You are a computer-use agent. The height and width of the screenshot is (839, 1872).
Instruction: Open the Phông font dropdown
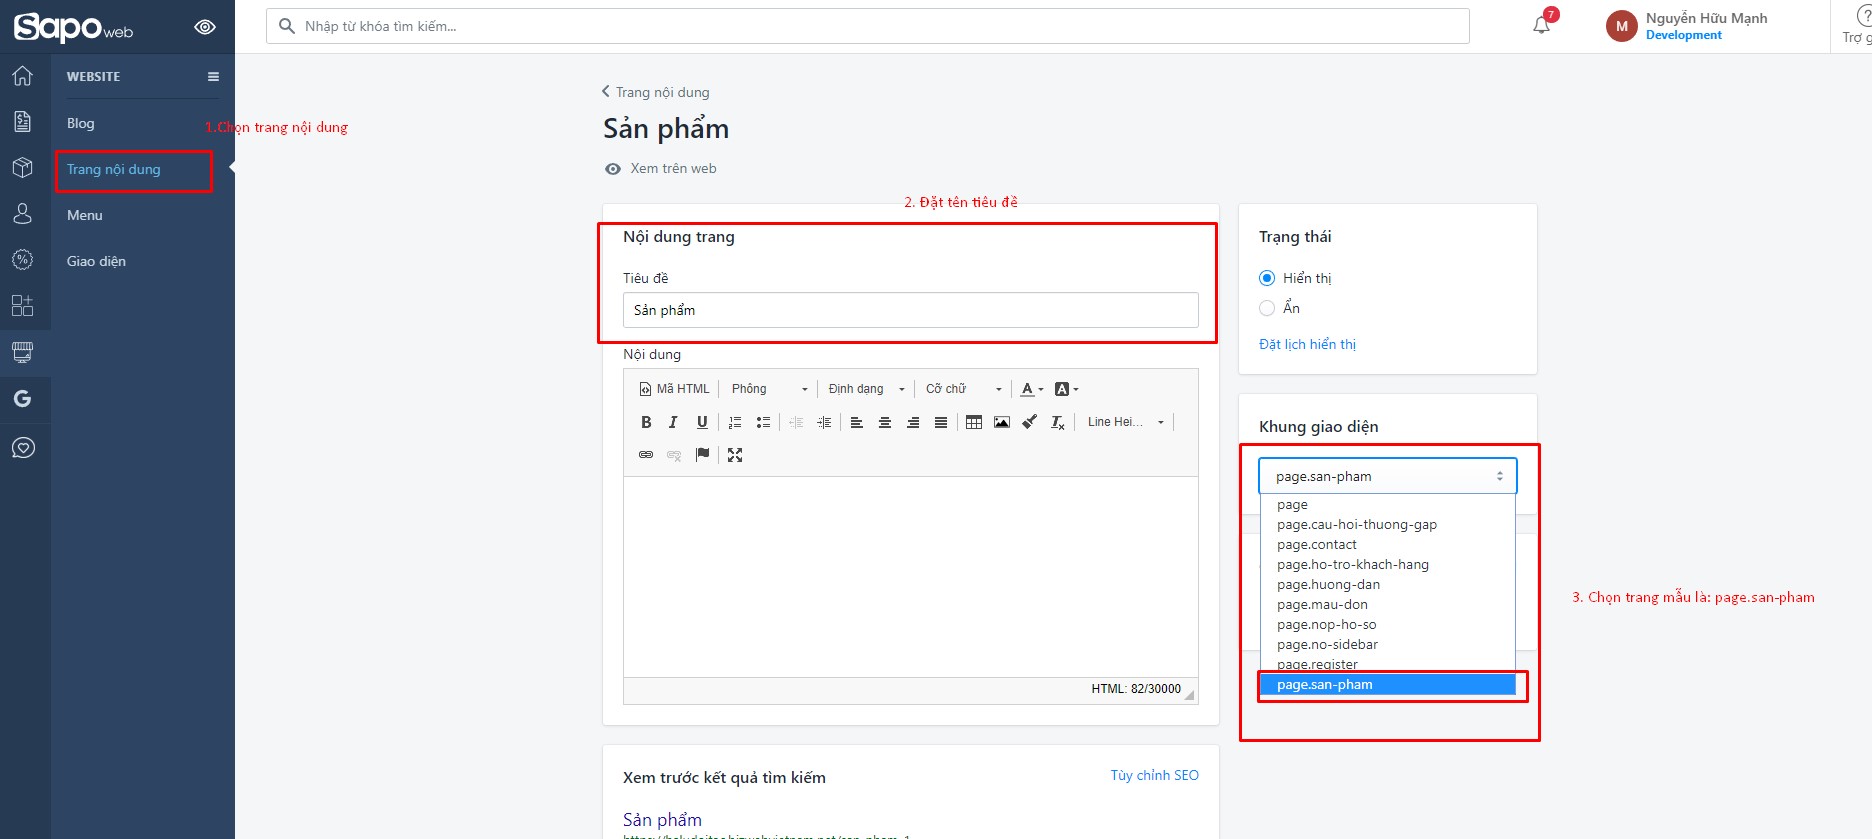769,389
